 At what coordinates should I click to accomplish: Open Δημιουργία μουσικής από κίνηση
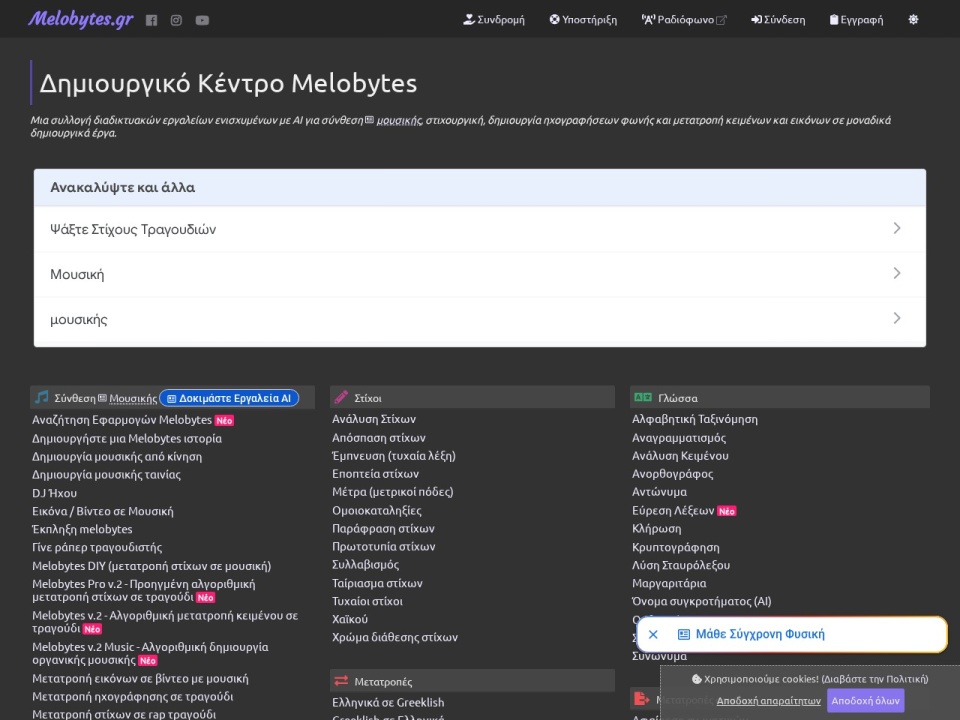coord(117,457)
